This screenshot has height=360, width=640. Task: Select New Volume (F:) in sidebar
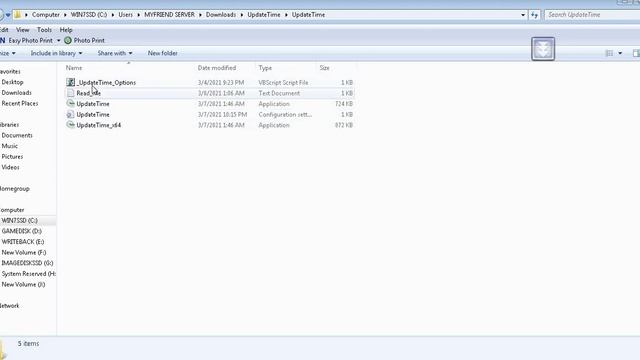point(24,252)
